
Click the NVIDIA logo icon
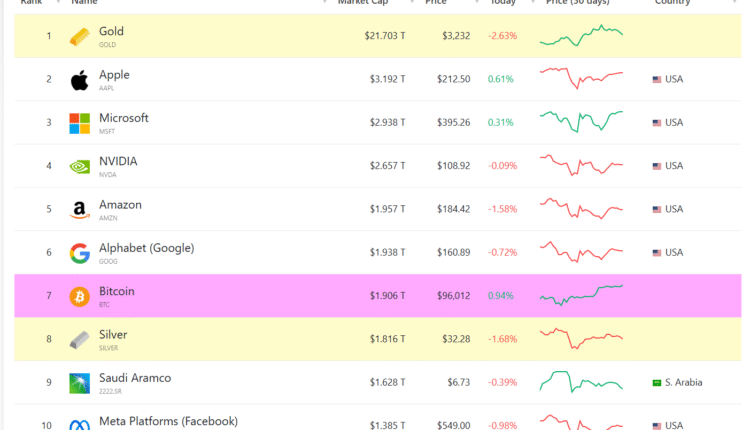(x=79, y=167)
